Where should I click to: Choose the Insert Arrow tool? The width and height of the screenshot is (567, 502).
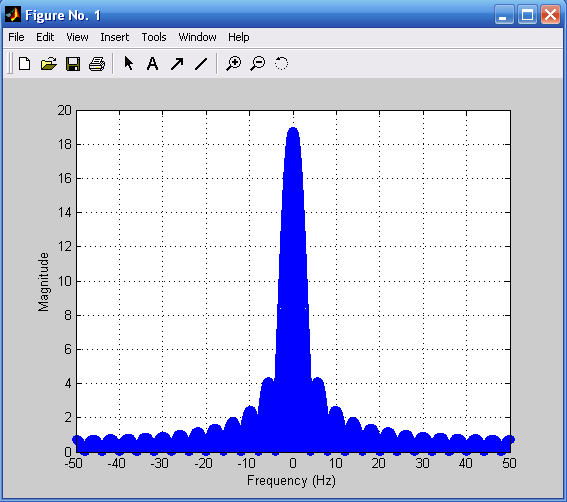tap(177, 64)
